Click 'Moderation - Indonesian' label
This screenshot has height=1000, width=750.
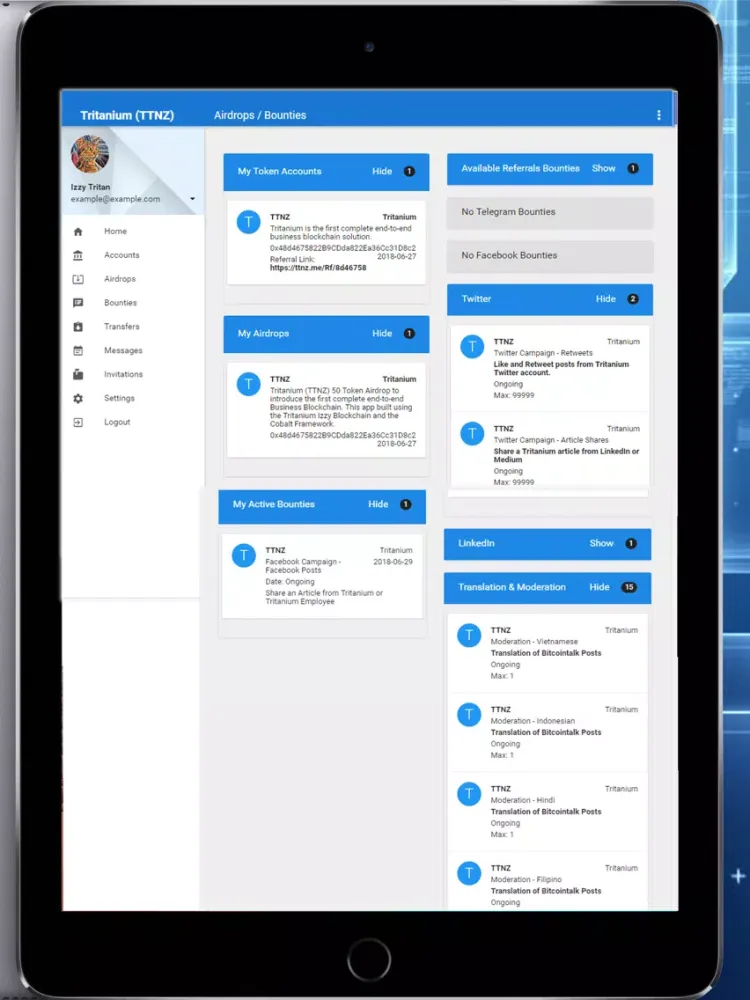click(x=533, y=721)
